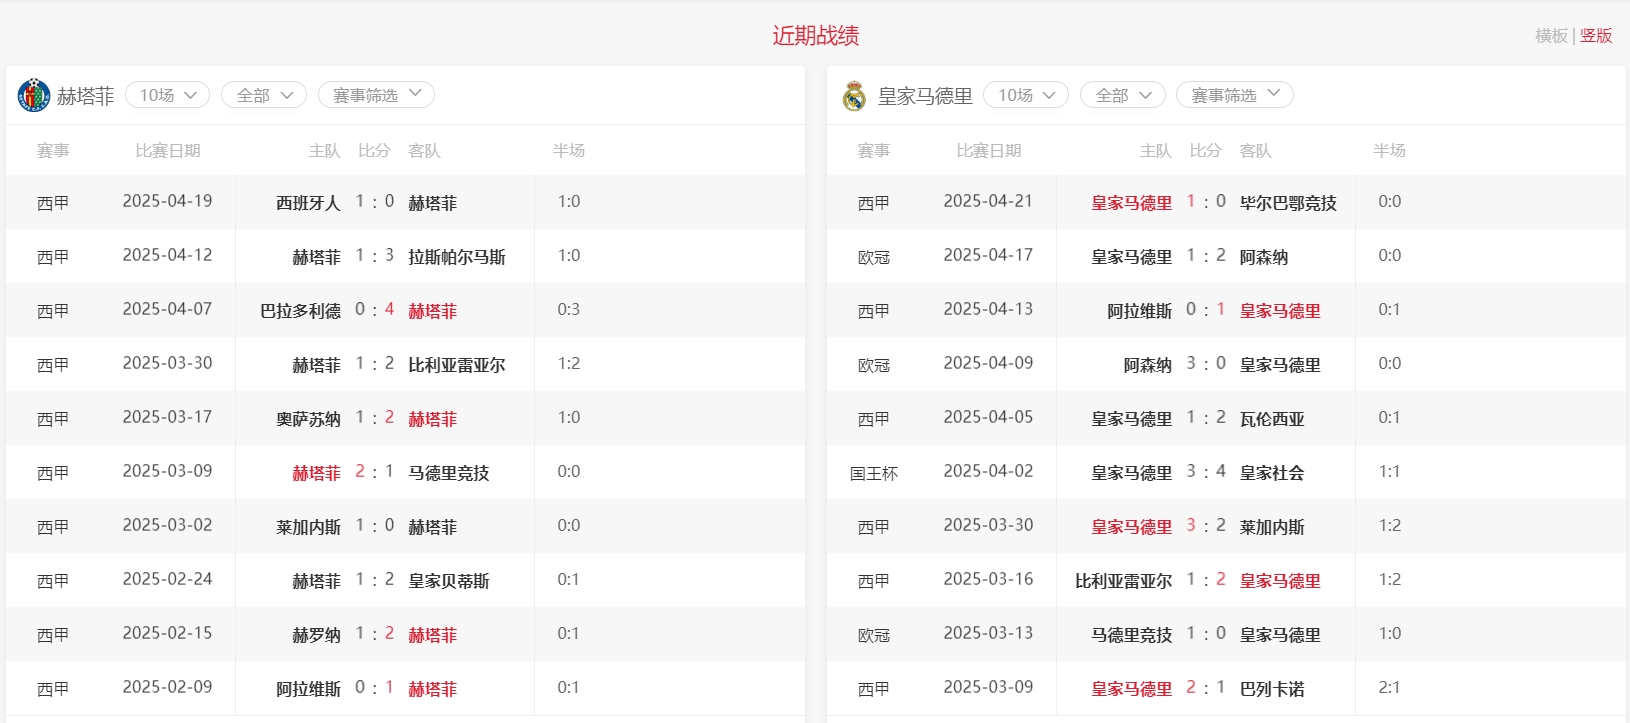The image size is (1630, 723).
Task: Open the 3:4 score against 皇家社会
Action: pyautogui.click(x=1205, y=471)
